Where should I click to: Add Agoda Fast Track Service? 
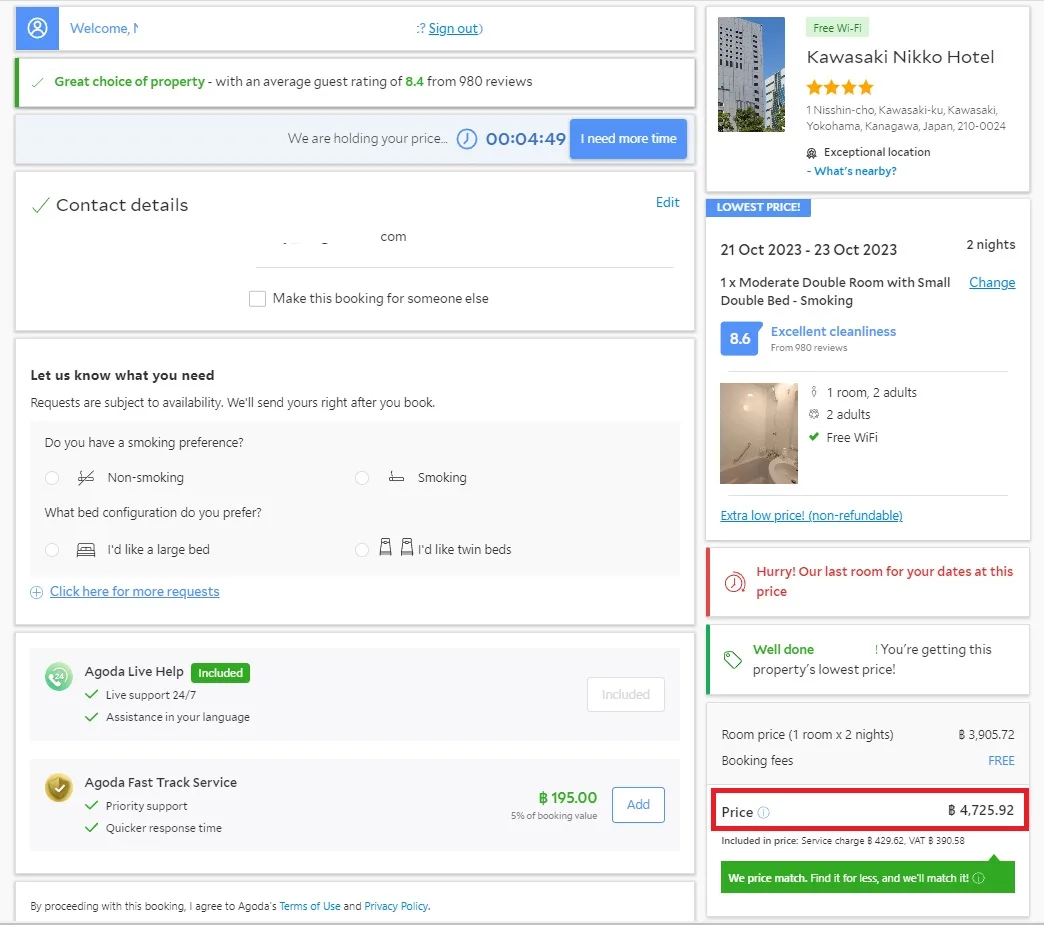click(638, 804)
